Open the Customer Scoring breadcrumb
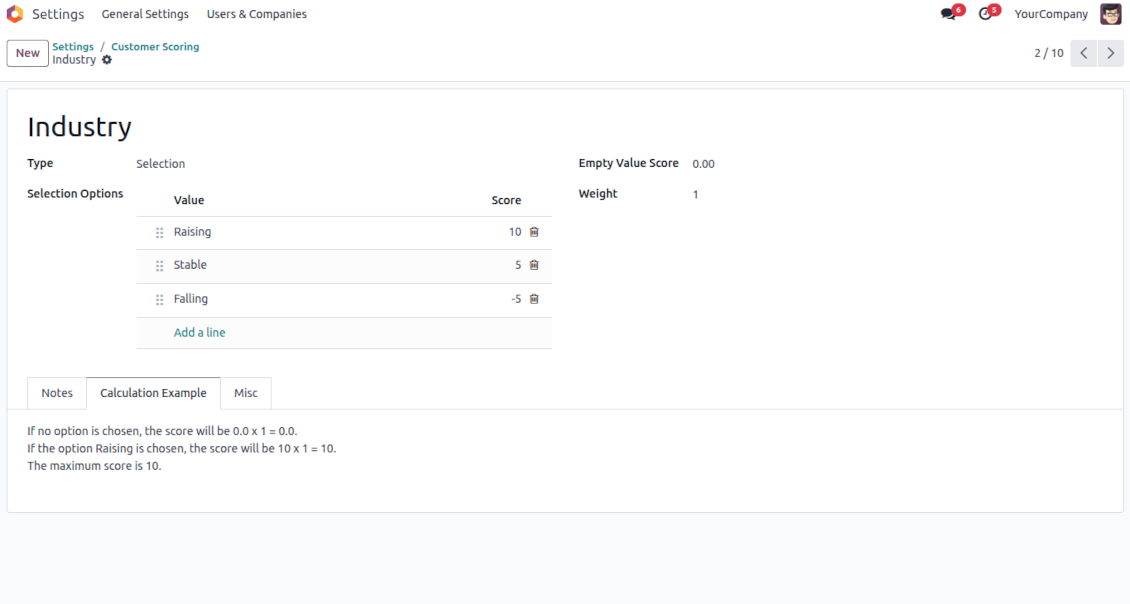The height and width of the screenshot is (604, 1130). (155, 47)
